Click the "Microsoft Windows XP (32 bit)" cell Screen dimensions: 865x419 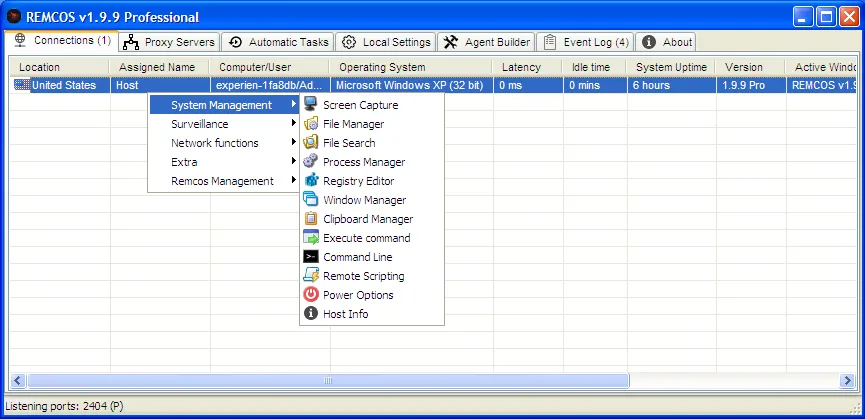(412, 85)
